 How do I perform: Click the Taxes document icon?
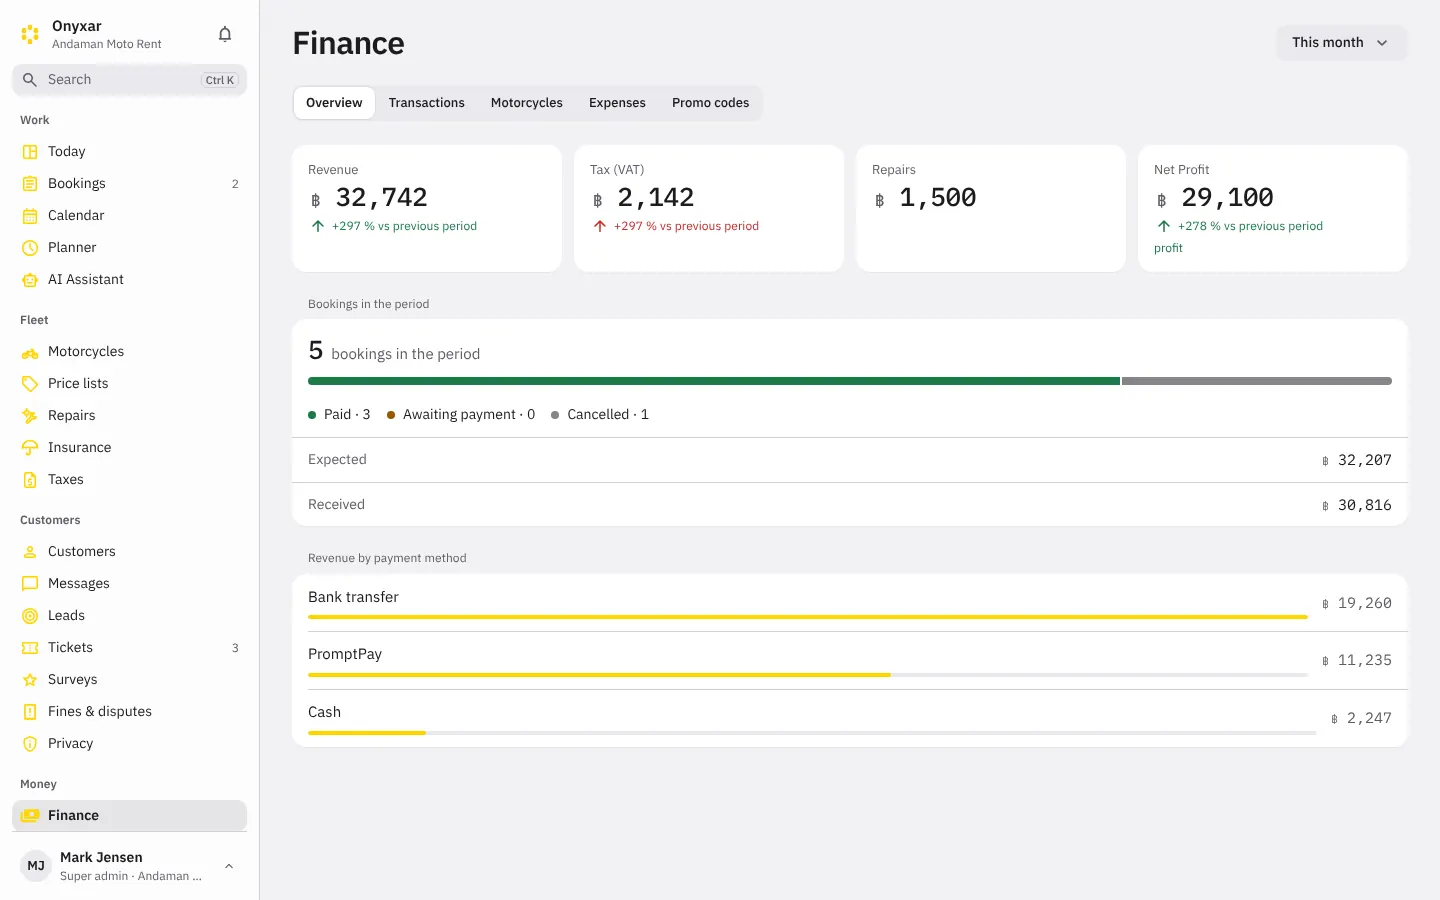click(x=30, y=480)
